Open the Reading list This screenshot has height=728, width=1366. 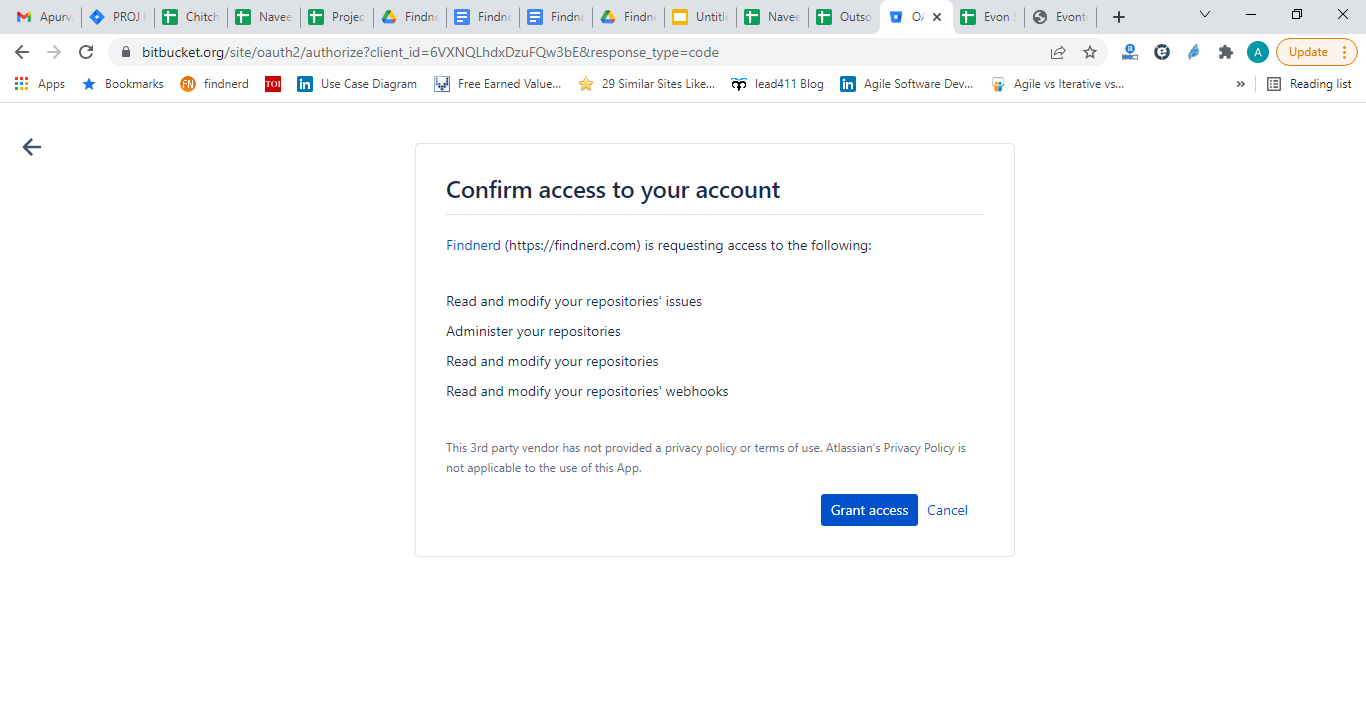[1309, 84]
